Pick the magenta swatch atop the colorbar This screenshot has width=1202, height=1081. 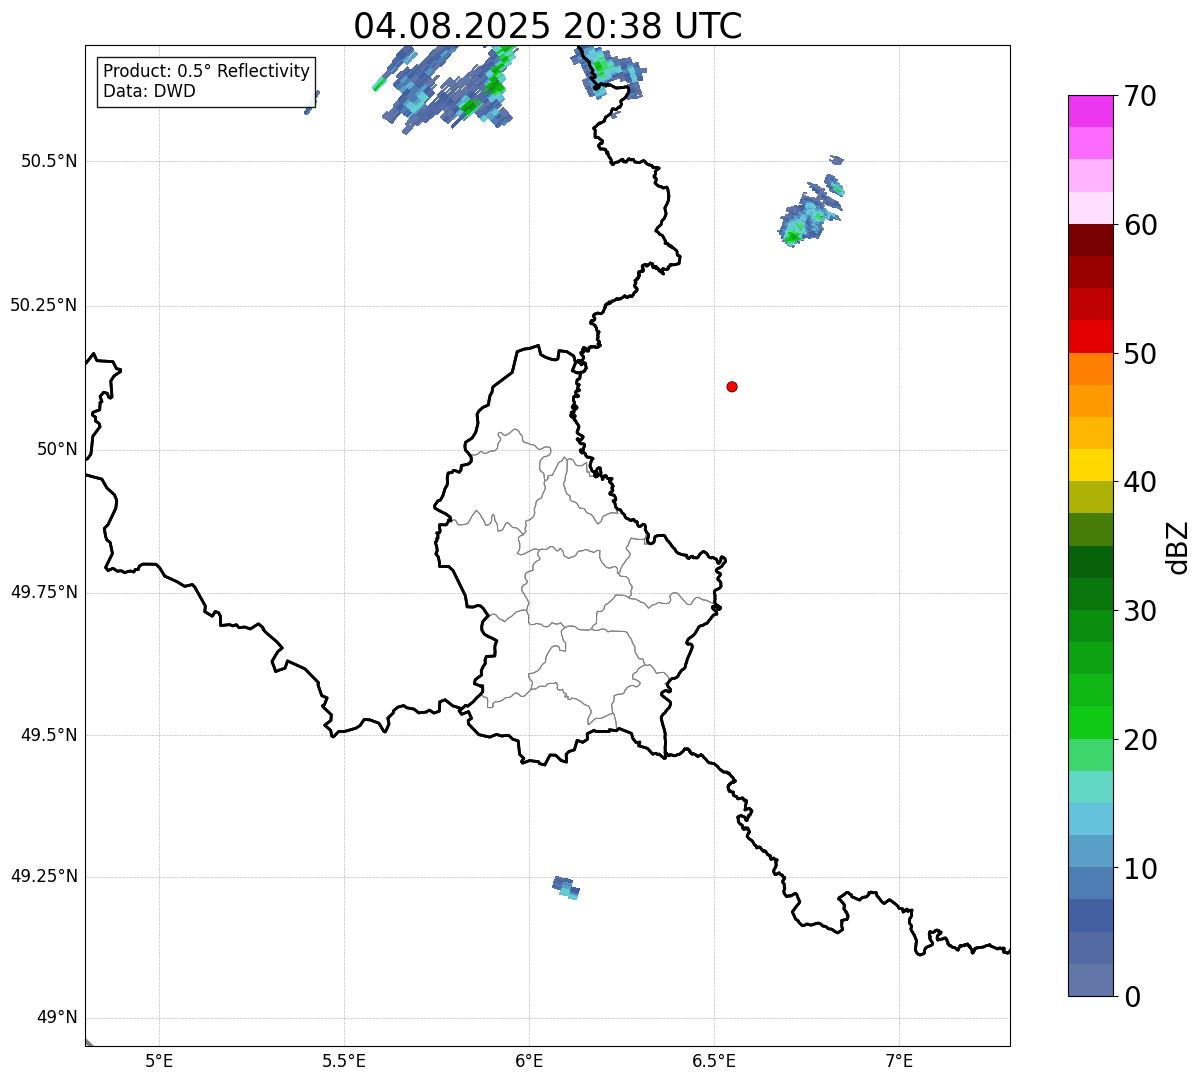pos(1097,111)
